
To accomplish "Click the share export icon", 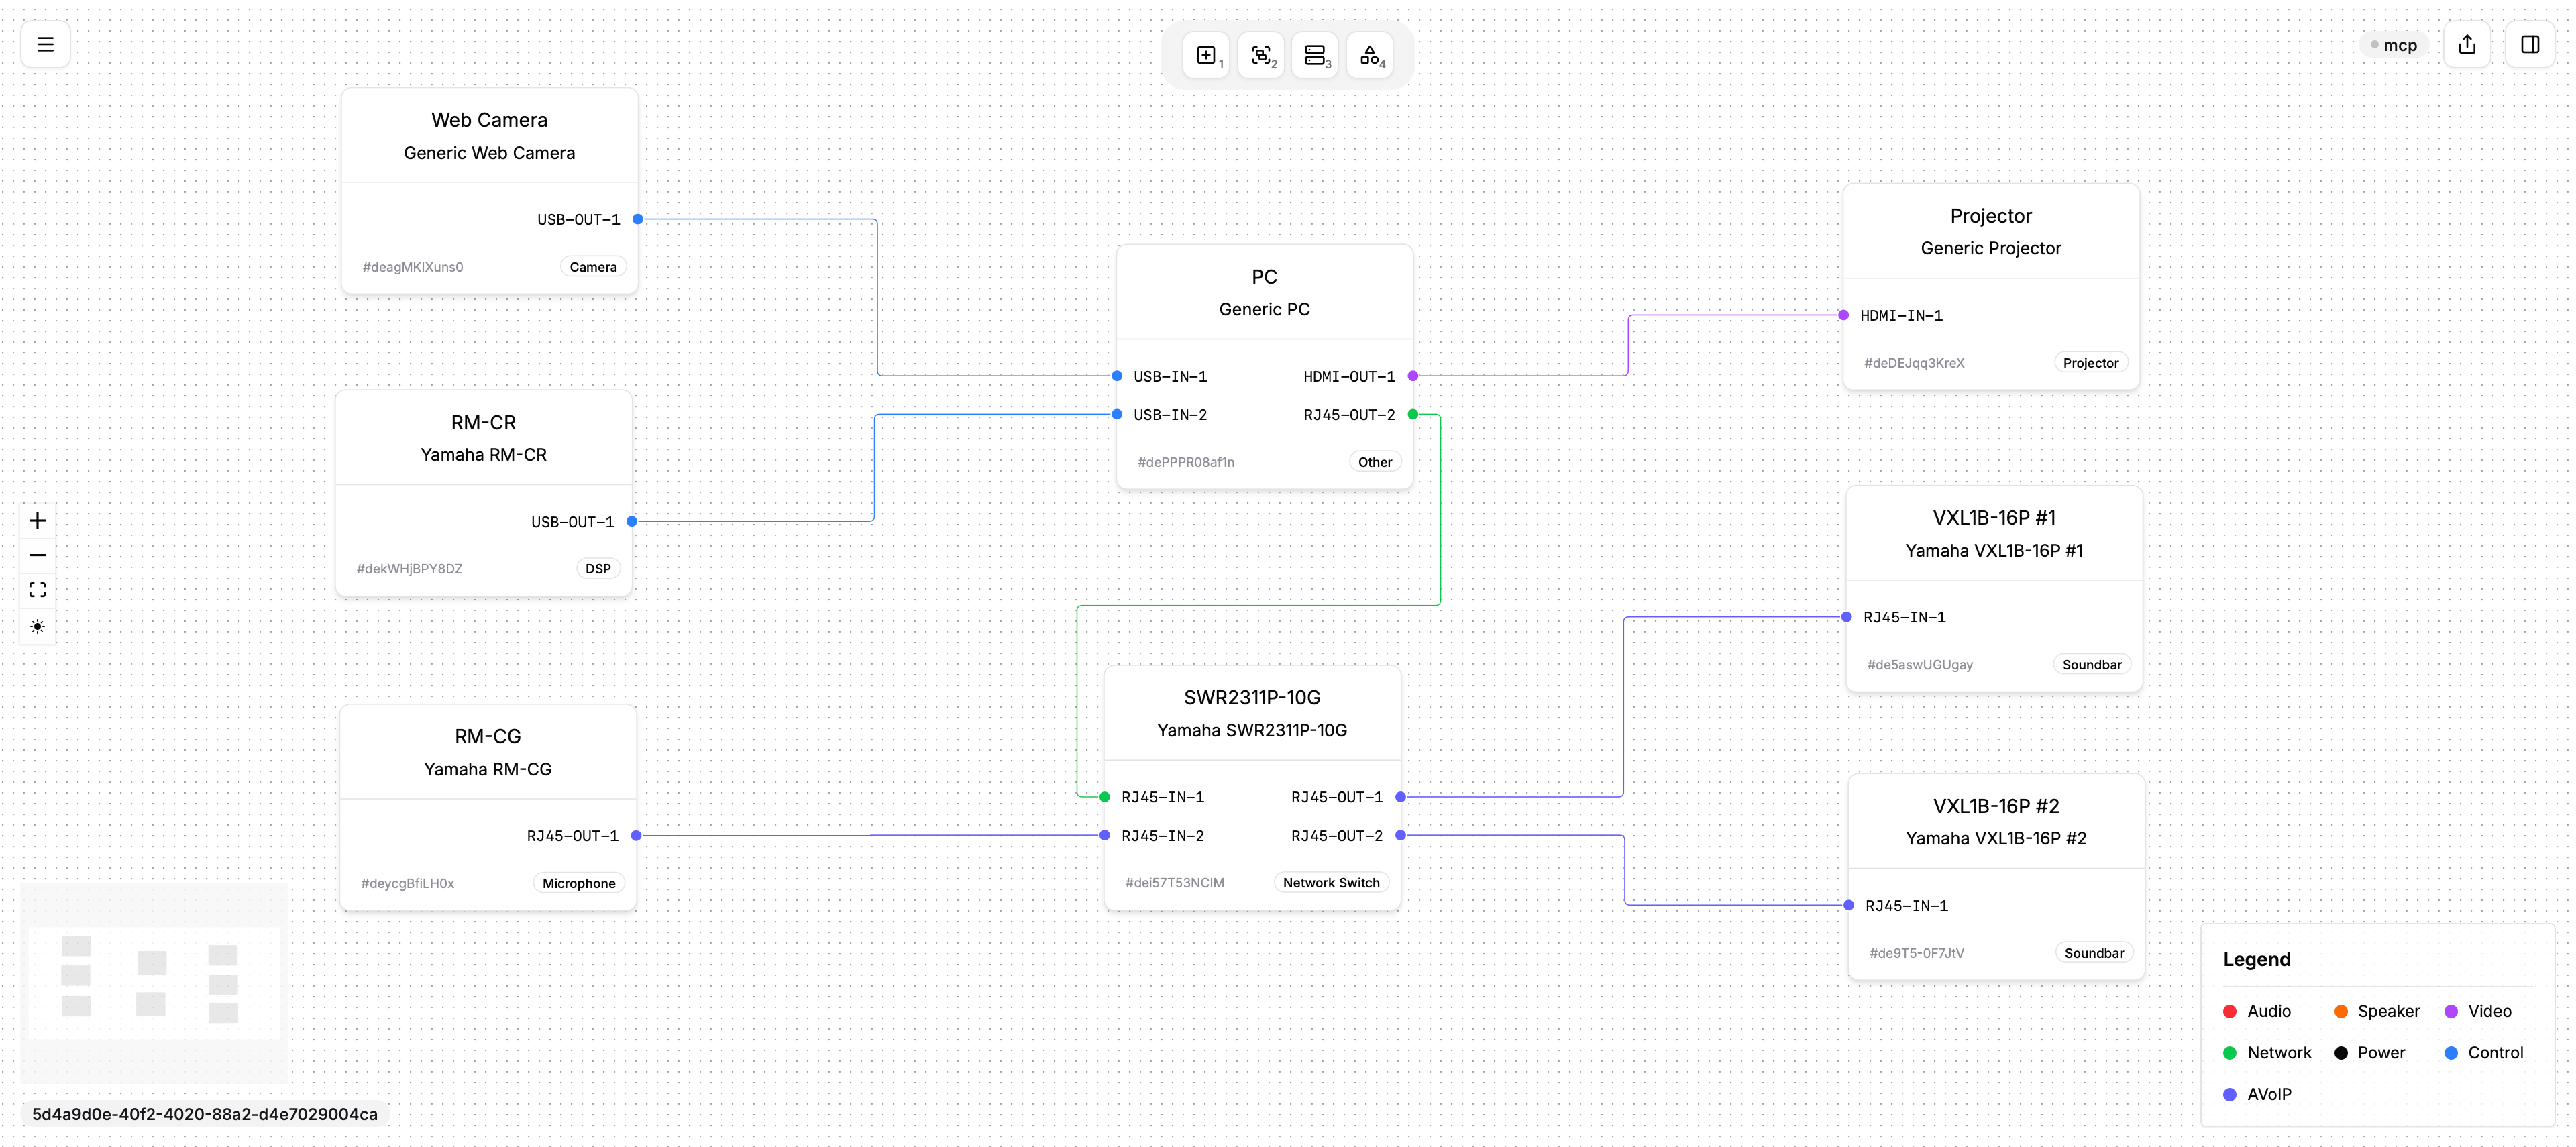I will point(2467,44).
